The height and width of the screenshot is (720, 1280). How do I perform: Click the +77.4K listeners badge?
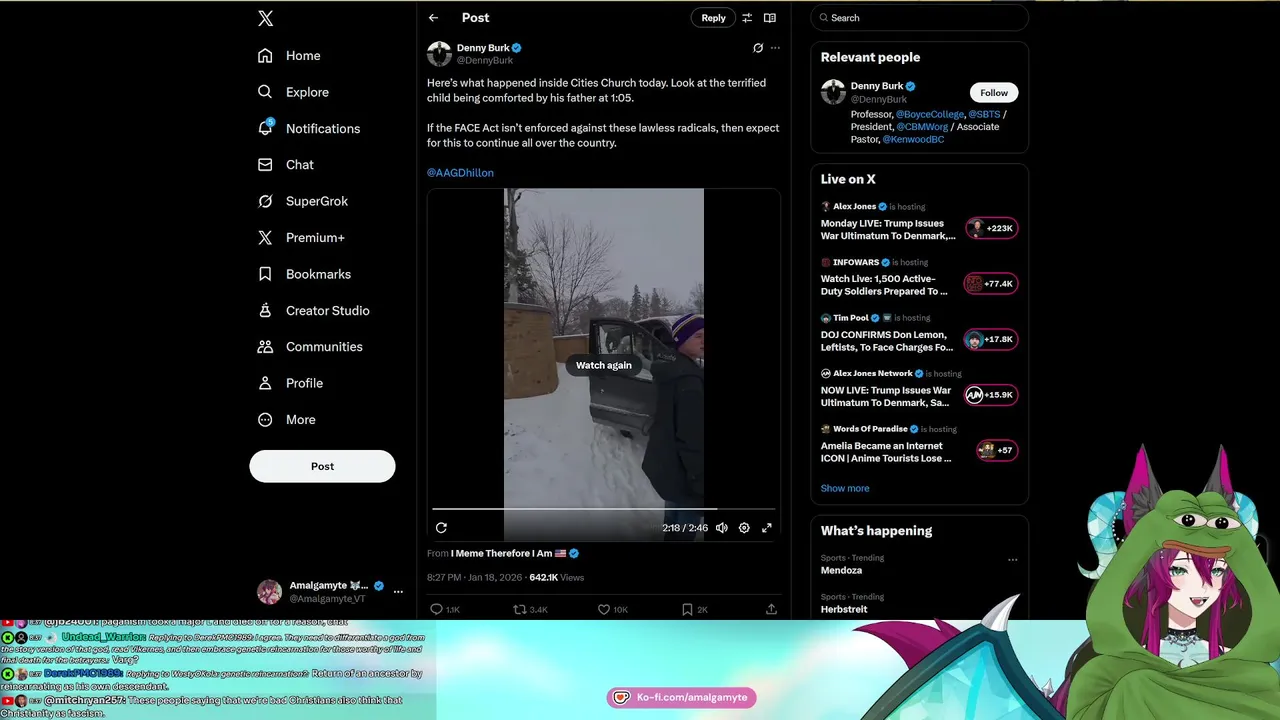click(991, 284)
